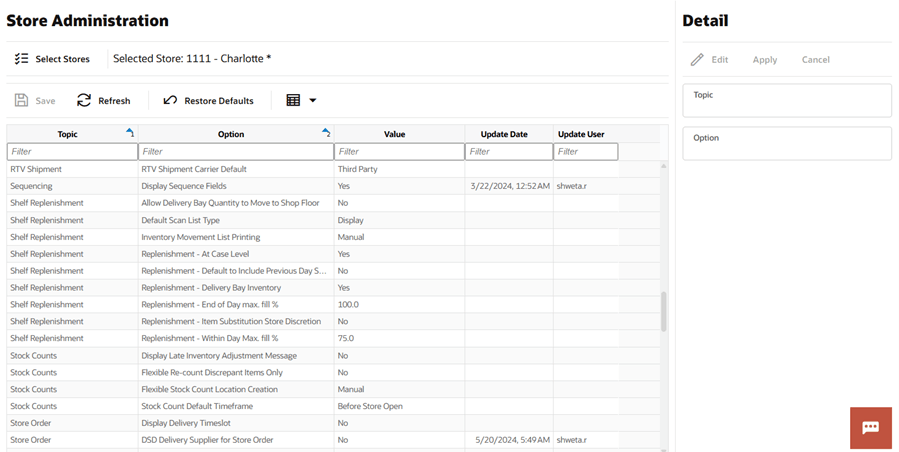Select Replenishment - End of Day max. fill % row
The height and width of the screenshot is (452, 899).
tap(333, 305)
